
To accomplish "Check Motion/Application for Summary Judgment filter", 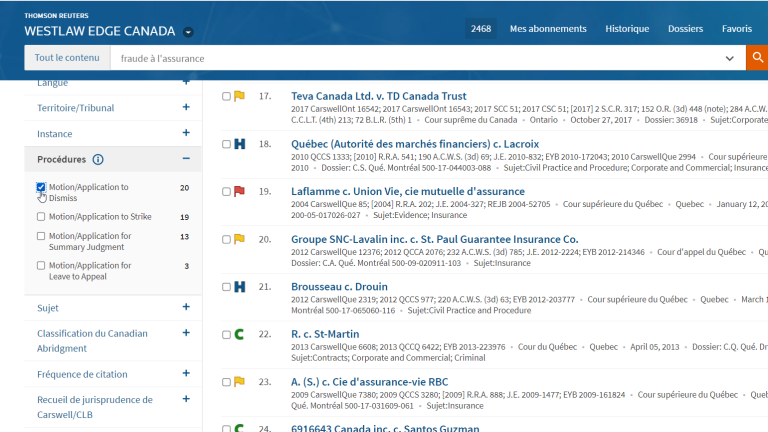I will coord(41,236).
